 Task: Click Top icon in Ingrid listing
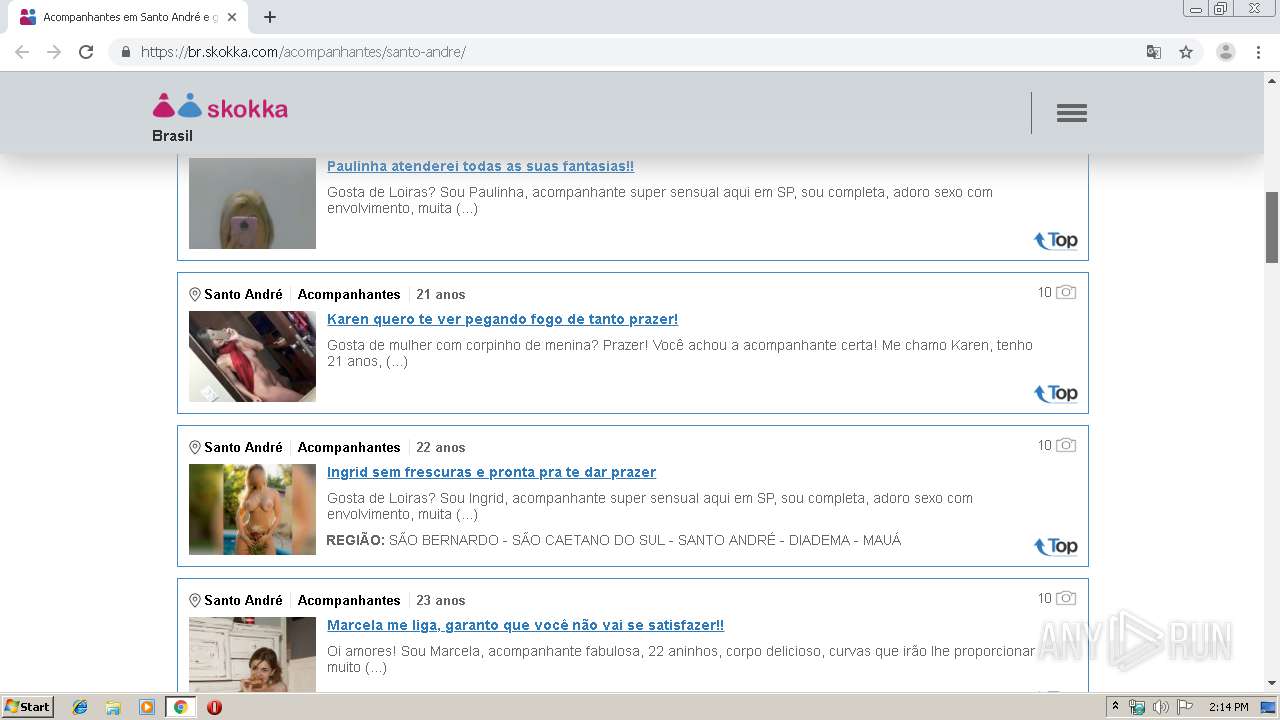[x=1055, y=546]
